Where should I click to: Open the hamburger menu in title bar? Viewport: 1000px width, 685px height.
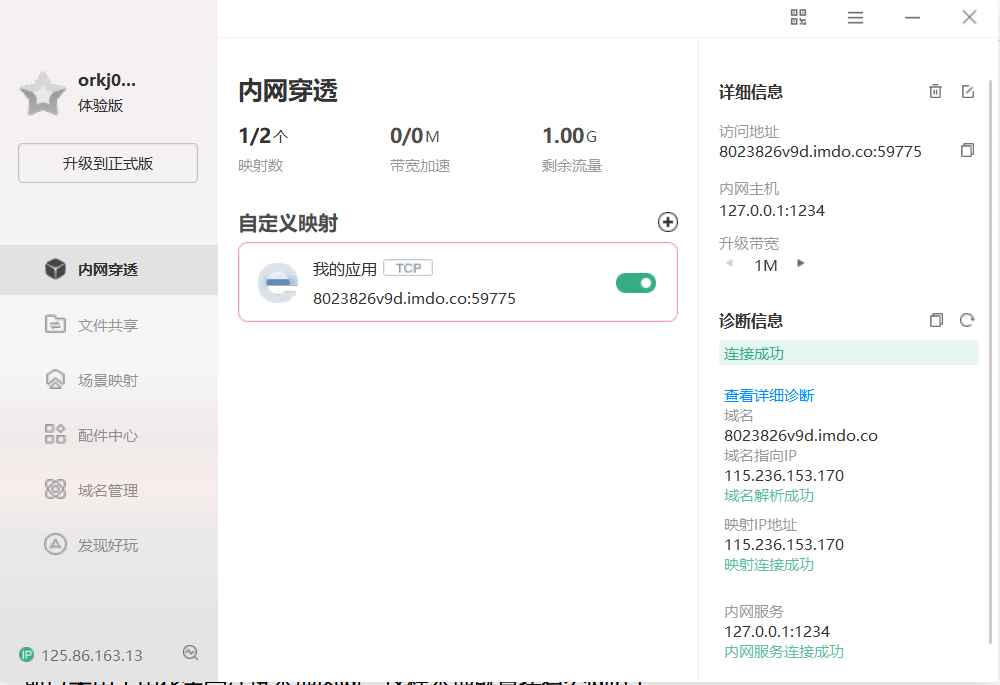coord(855,17)
